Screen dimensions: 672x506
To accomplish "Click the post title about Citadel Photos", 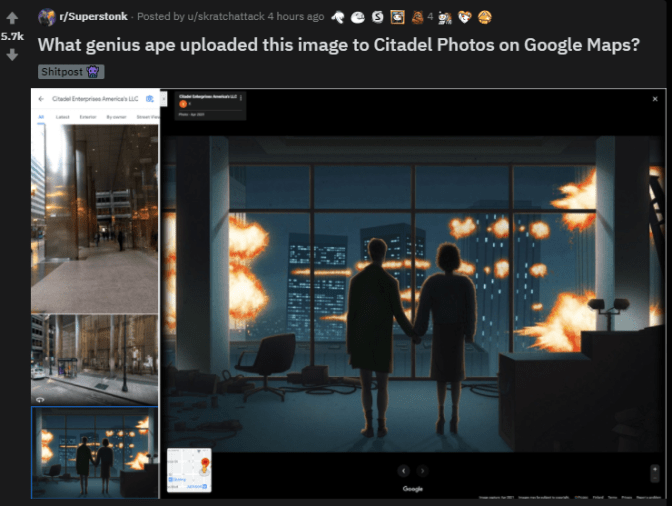I will click(339, 45).
